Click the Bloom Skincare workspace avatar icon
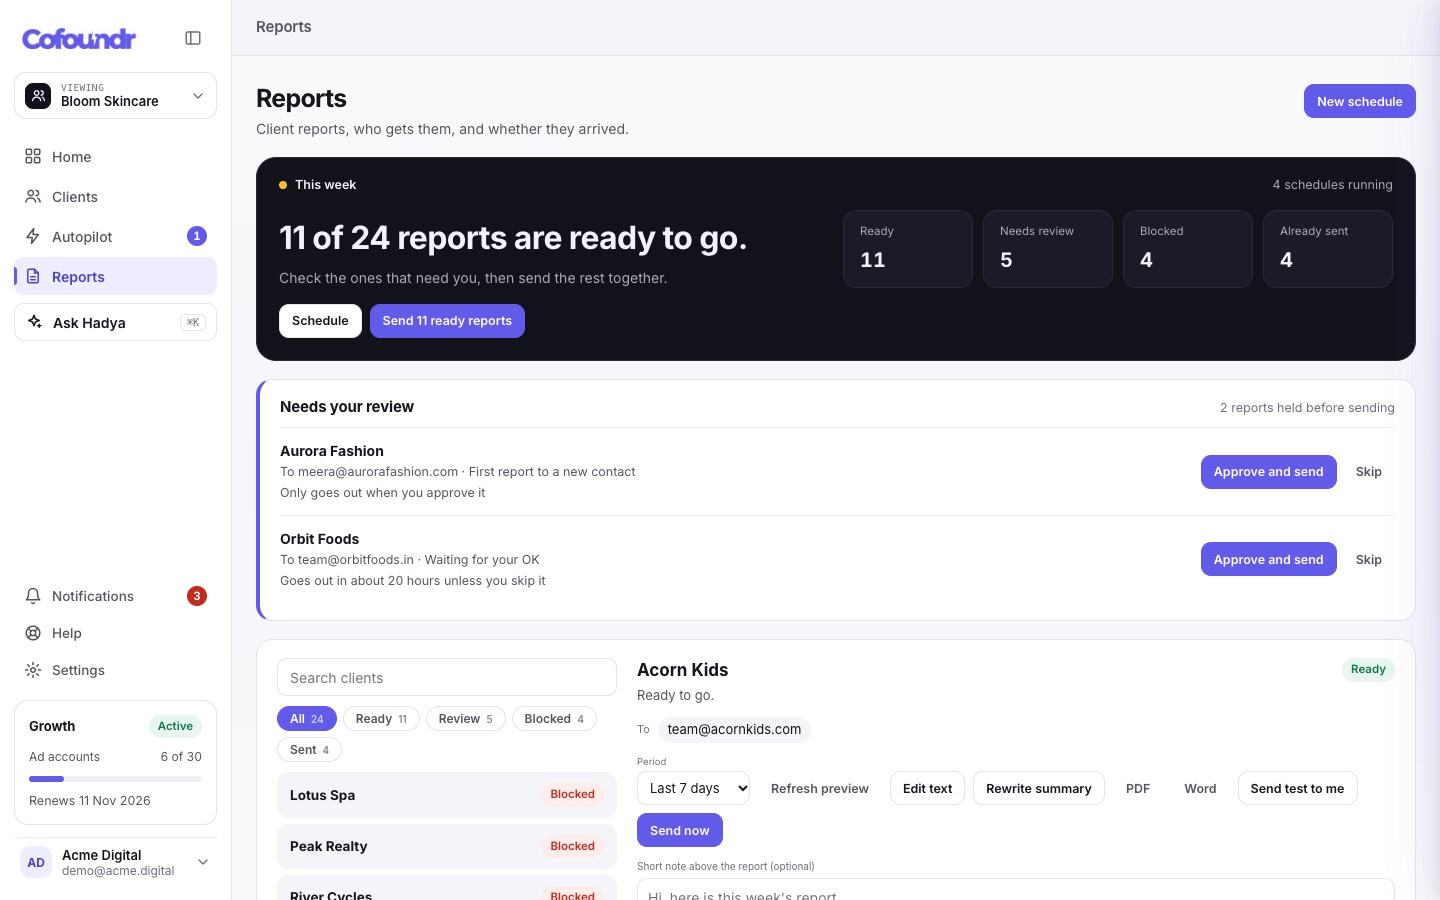1440x900 pixels. click(38, 96)
